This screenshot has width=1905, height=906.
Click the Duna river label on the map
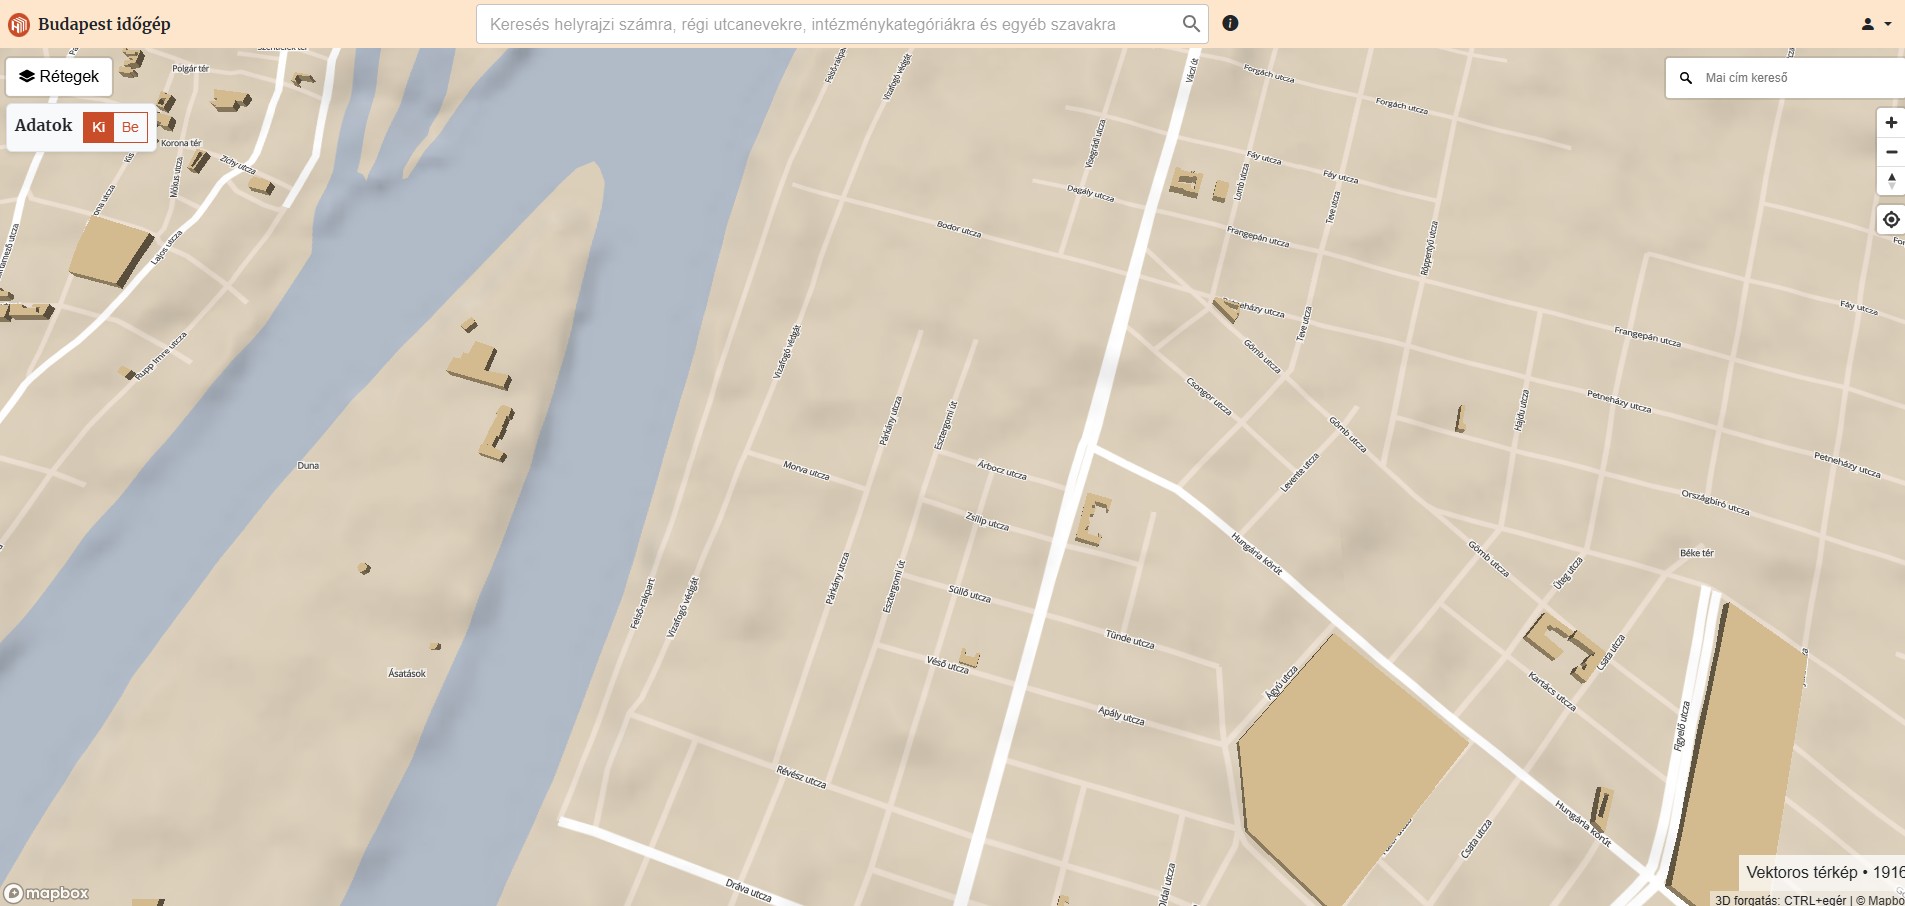click(x=308, y=466)
